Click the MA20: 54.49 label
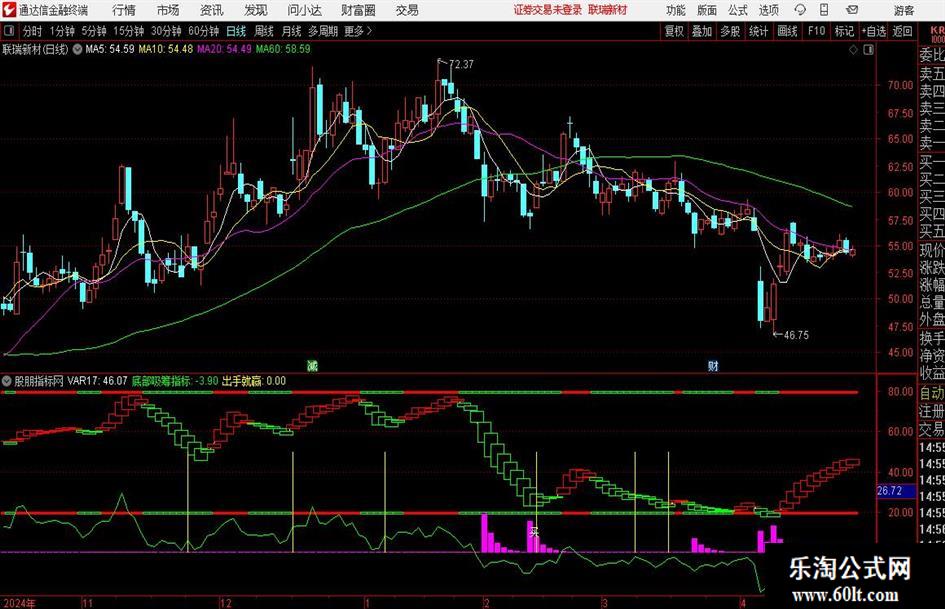This screenshot has height=609, width=945. [224, 49]
